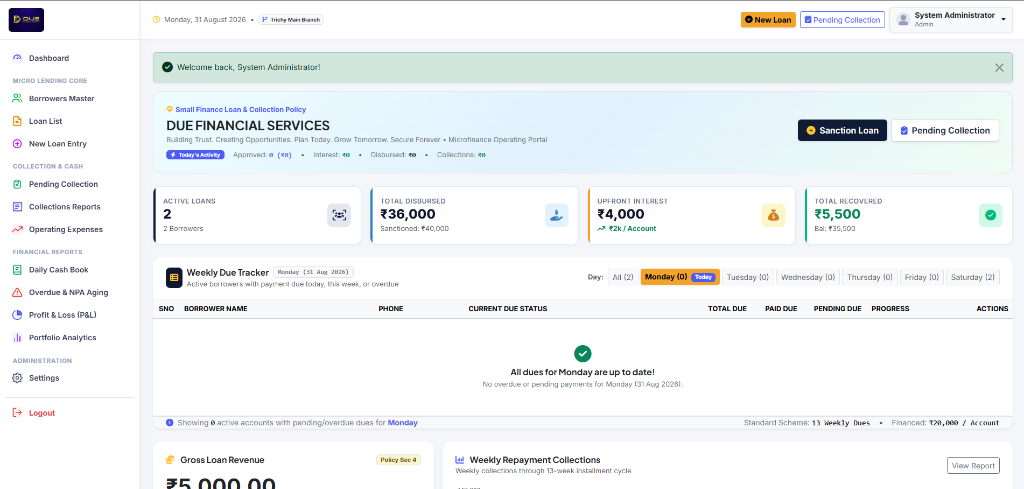Viewport: 1024px width, 489px height.
Task: Click the ₹5,500 total recovered value
Action: click(x=838, y=214)
